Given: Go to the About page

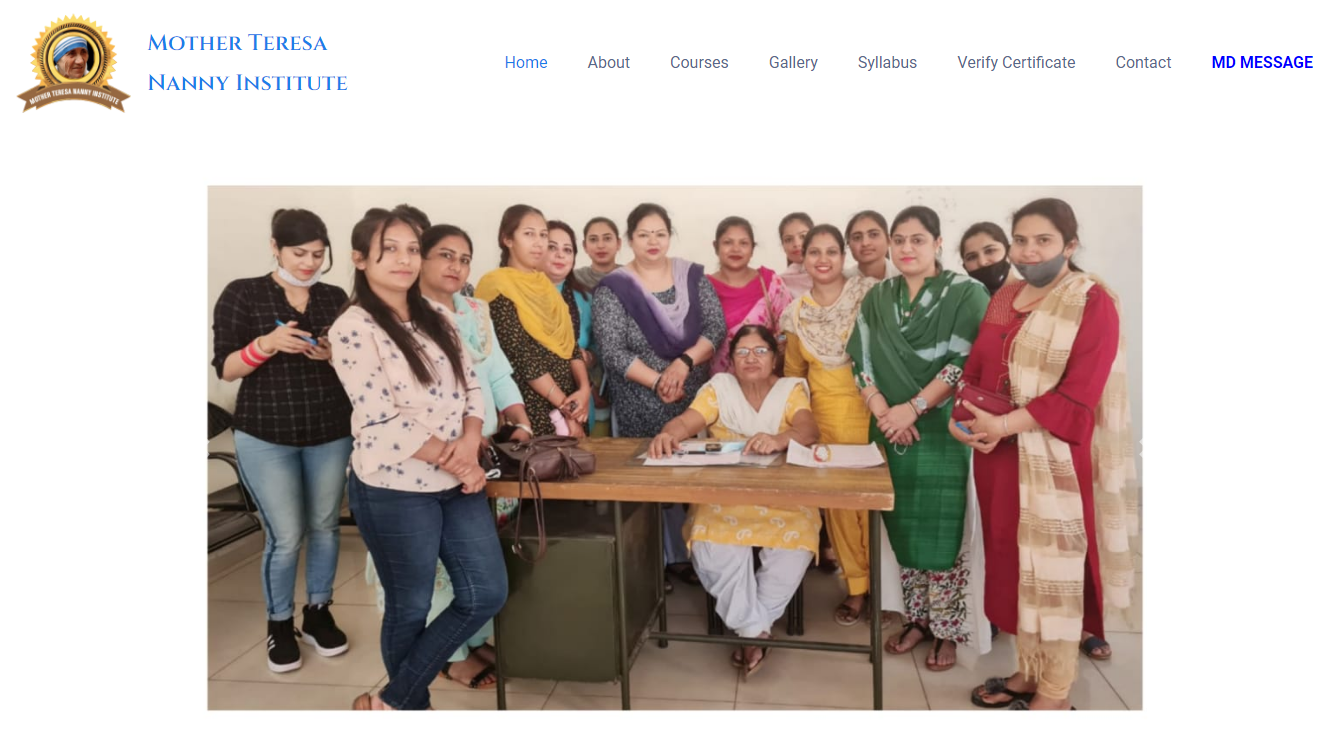Looking at the screenshot, I should 608,62.
